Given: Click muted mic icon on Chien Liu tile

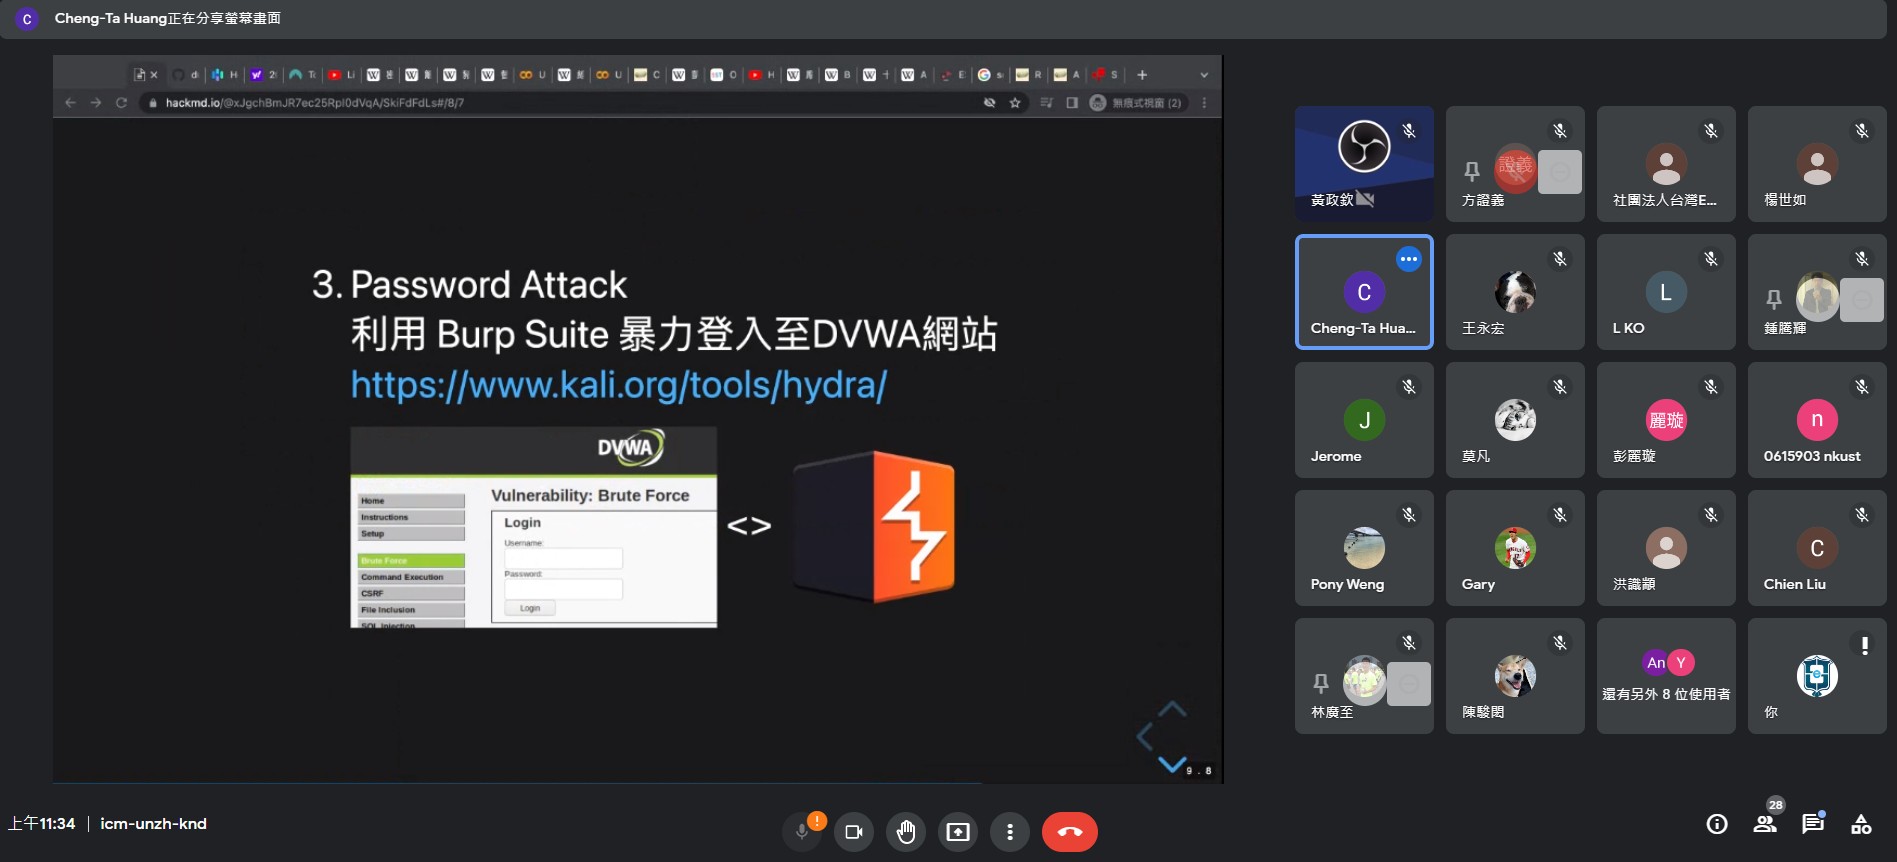Looking at the screenshot, I should pos(1862,515).
